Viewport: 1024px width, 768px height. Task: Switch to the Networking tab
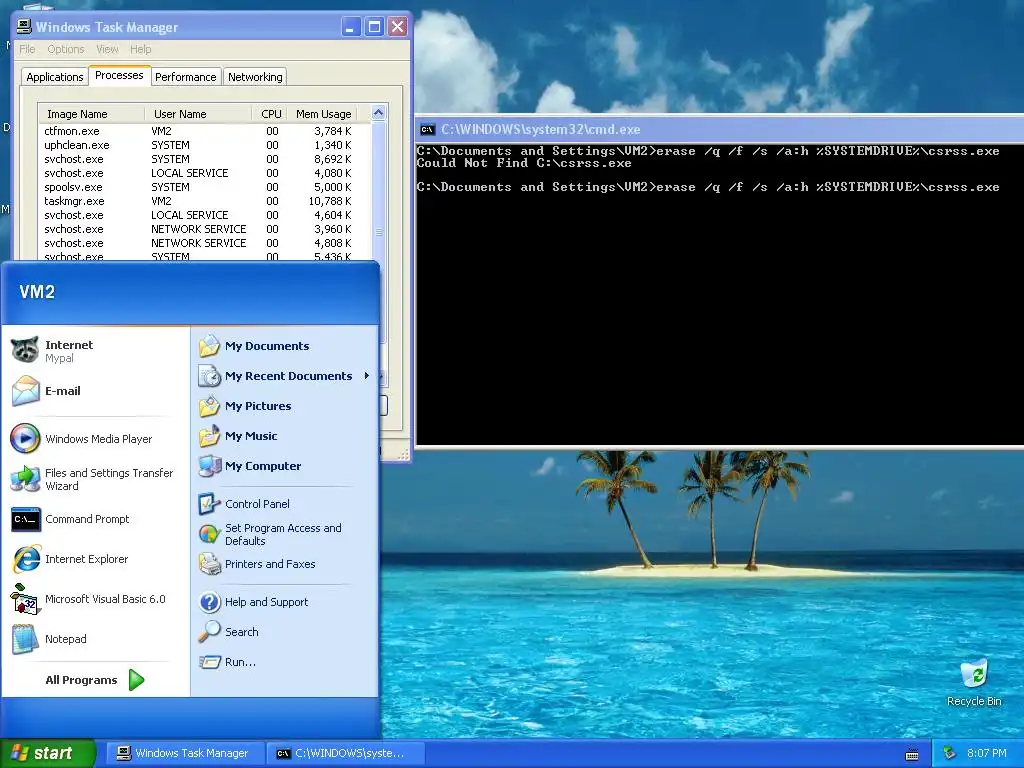click(x=255, y=77)
